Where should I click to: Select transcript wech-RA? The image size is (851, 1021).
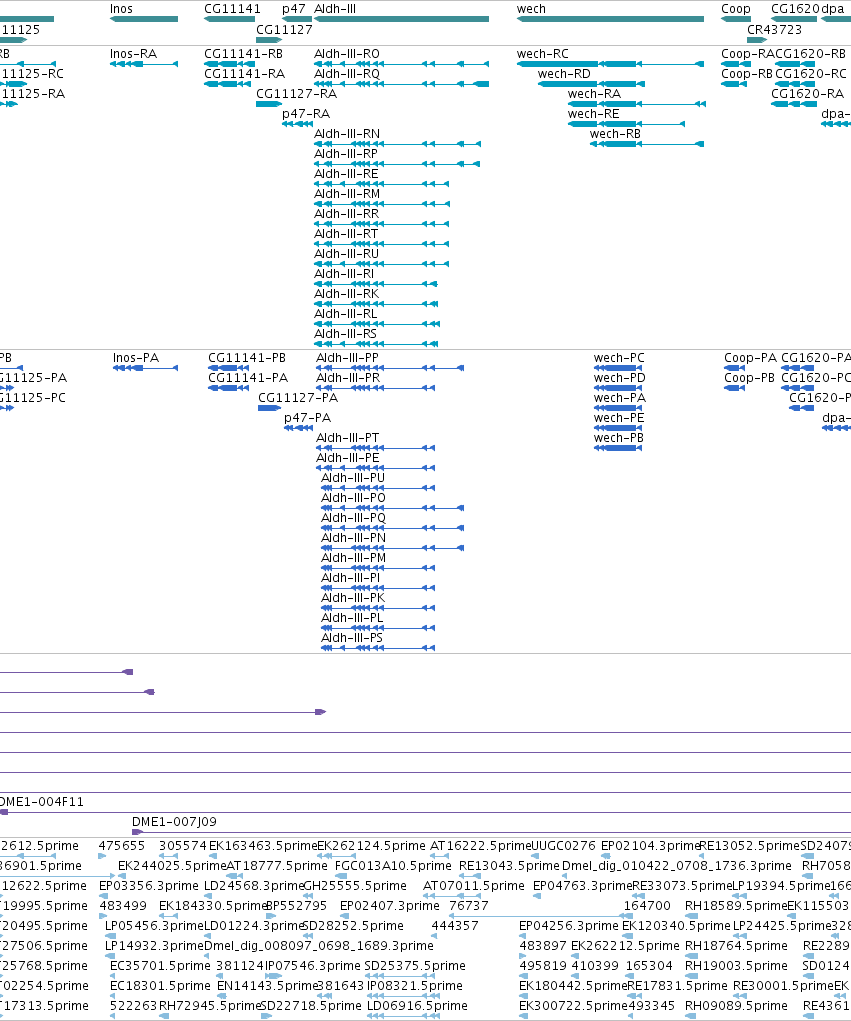[594, 94]
